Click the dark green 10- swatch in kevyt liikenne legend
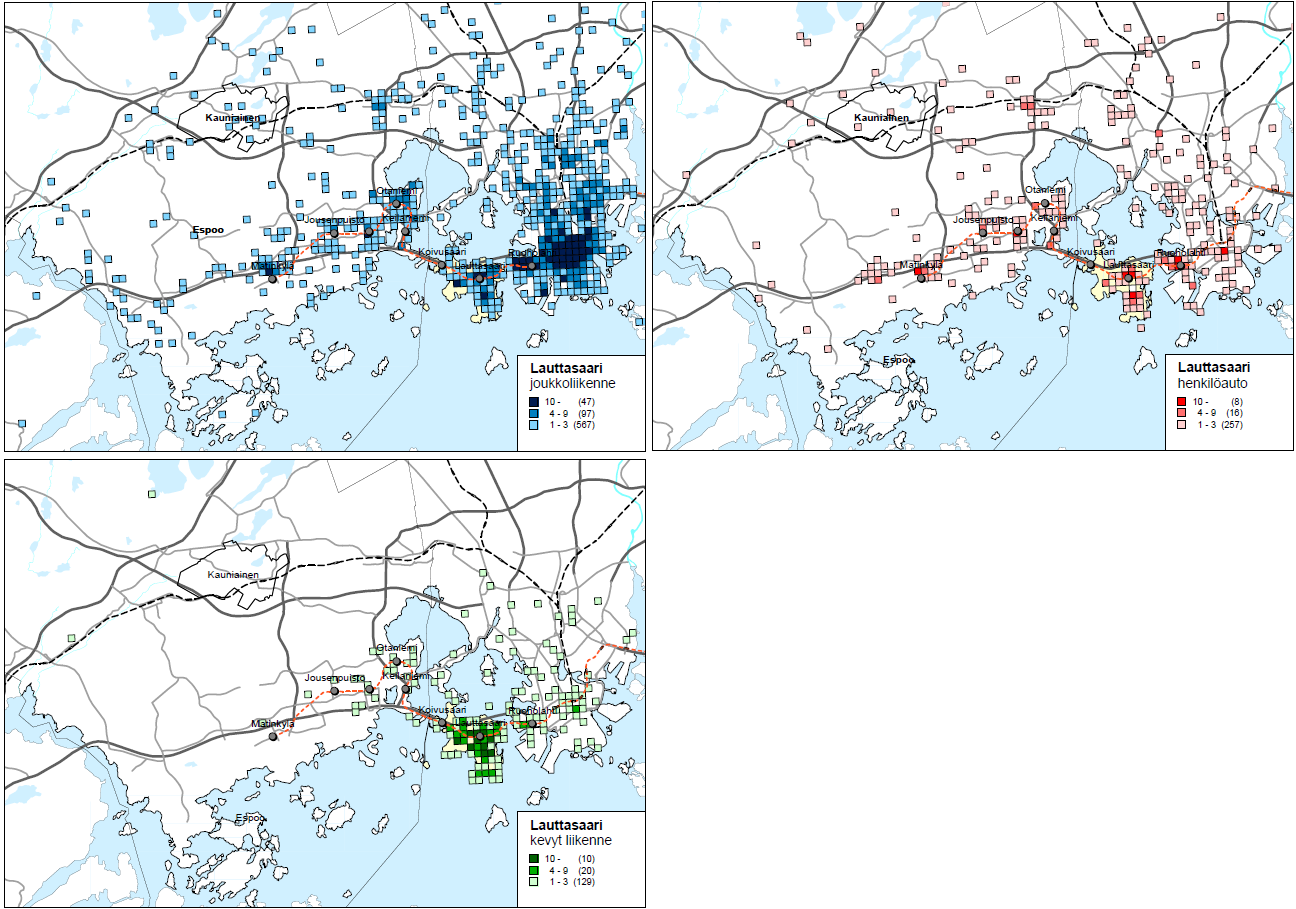The height and width of the screenshot is (909, 1296). click(534, 858)
